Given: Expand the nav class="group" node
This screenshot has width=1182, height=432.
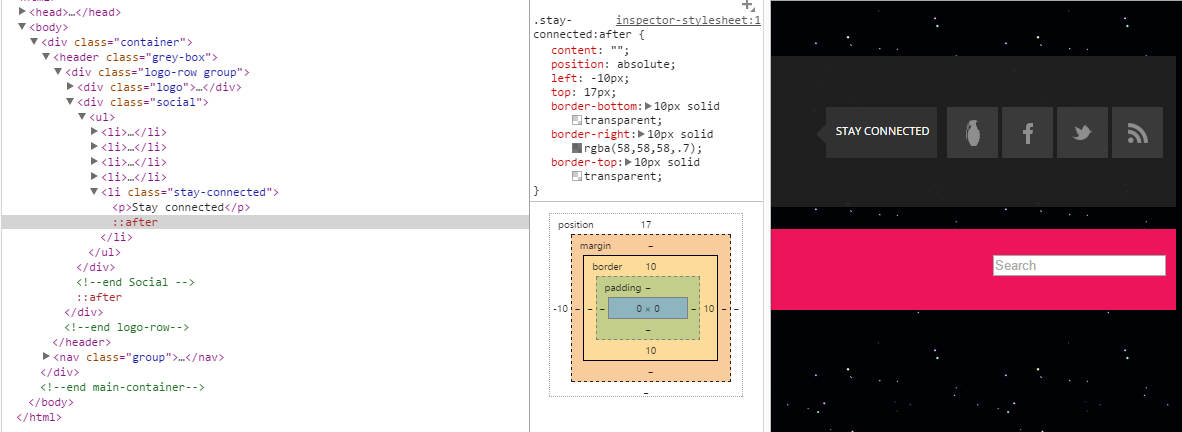Looking at the screenshot, I should click(x=46, y=357).
